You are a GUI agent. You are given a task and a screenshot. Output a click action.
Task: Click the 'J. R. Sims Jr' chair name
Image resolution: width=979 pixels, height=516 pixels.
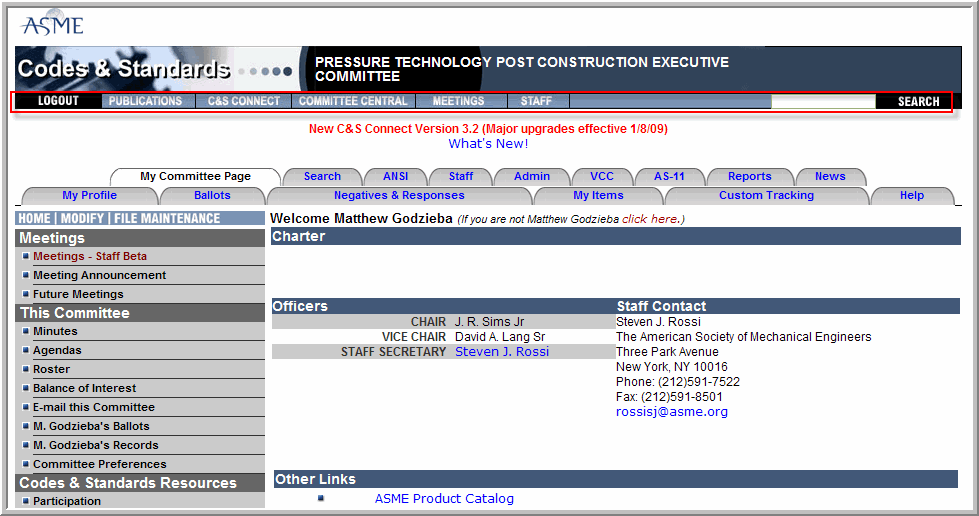pos(489,322)
